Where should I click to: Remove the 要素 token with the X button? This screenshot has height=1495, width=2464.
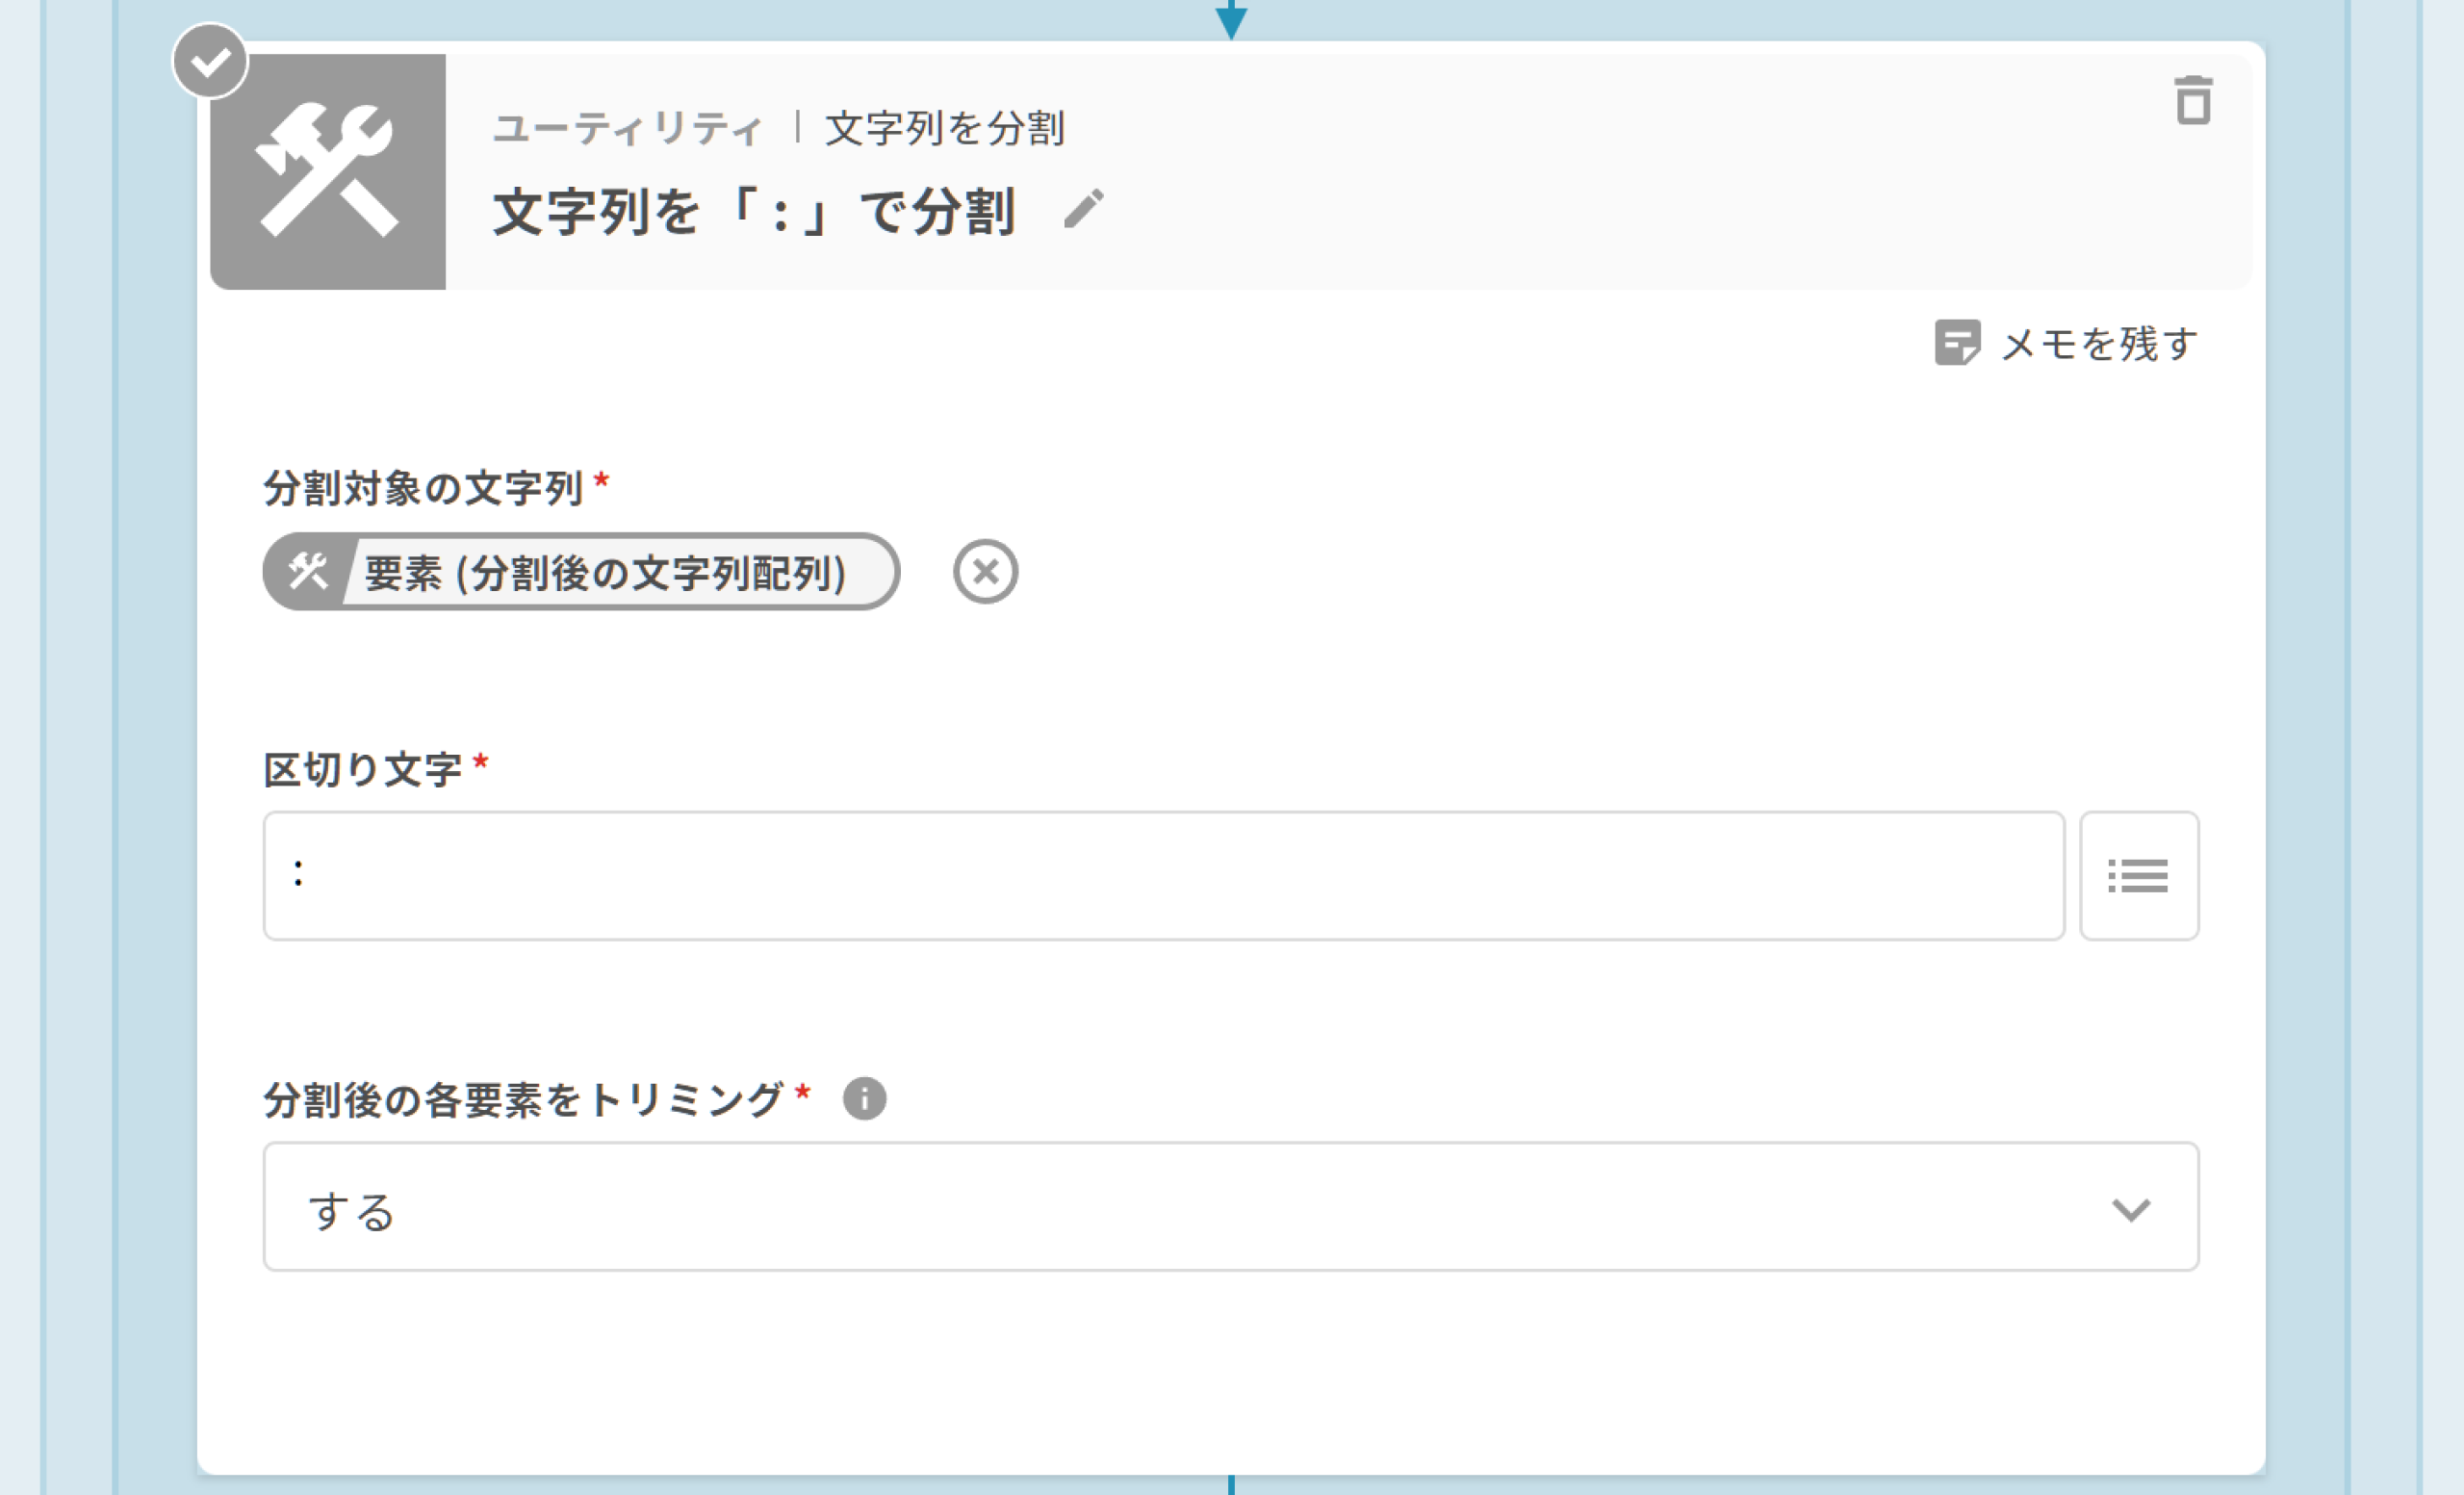(x=985, y=572)
